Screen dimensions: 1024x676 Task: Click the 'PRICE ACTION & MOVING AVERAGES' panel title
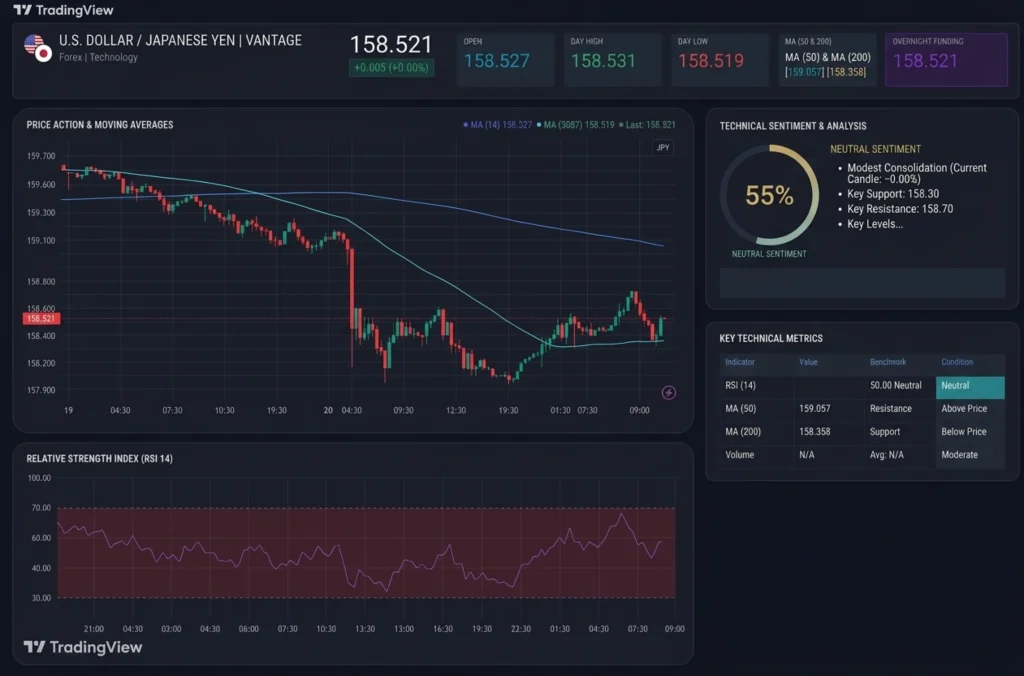pyautogui.click(x=100, y=125)
